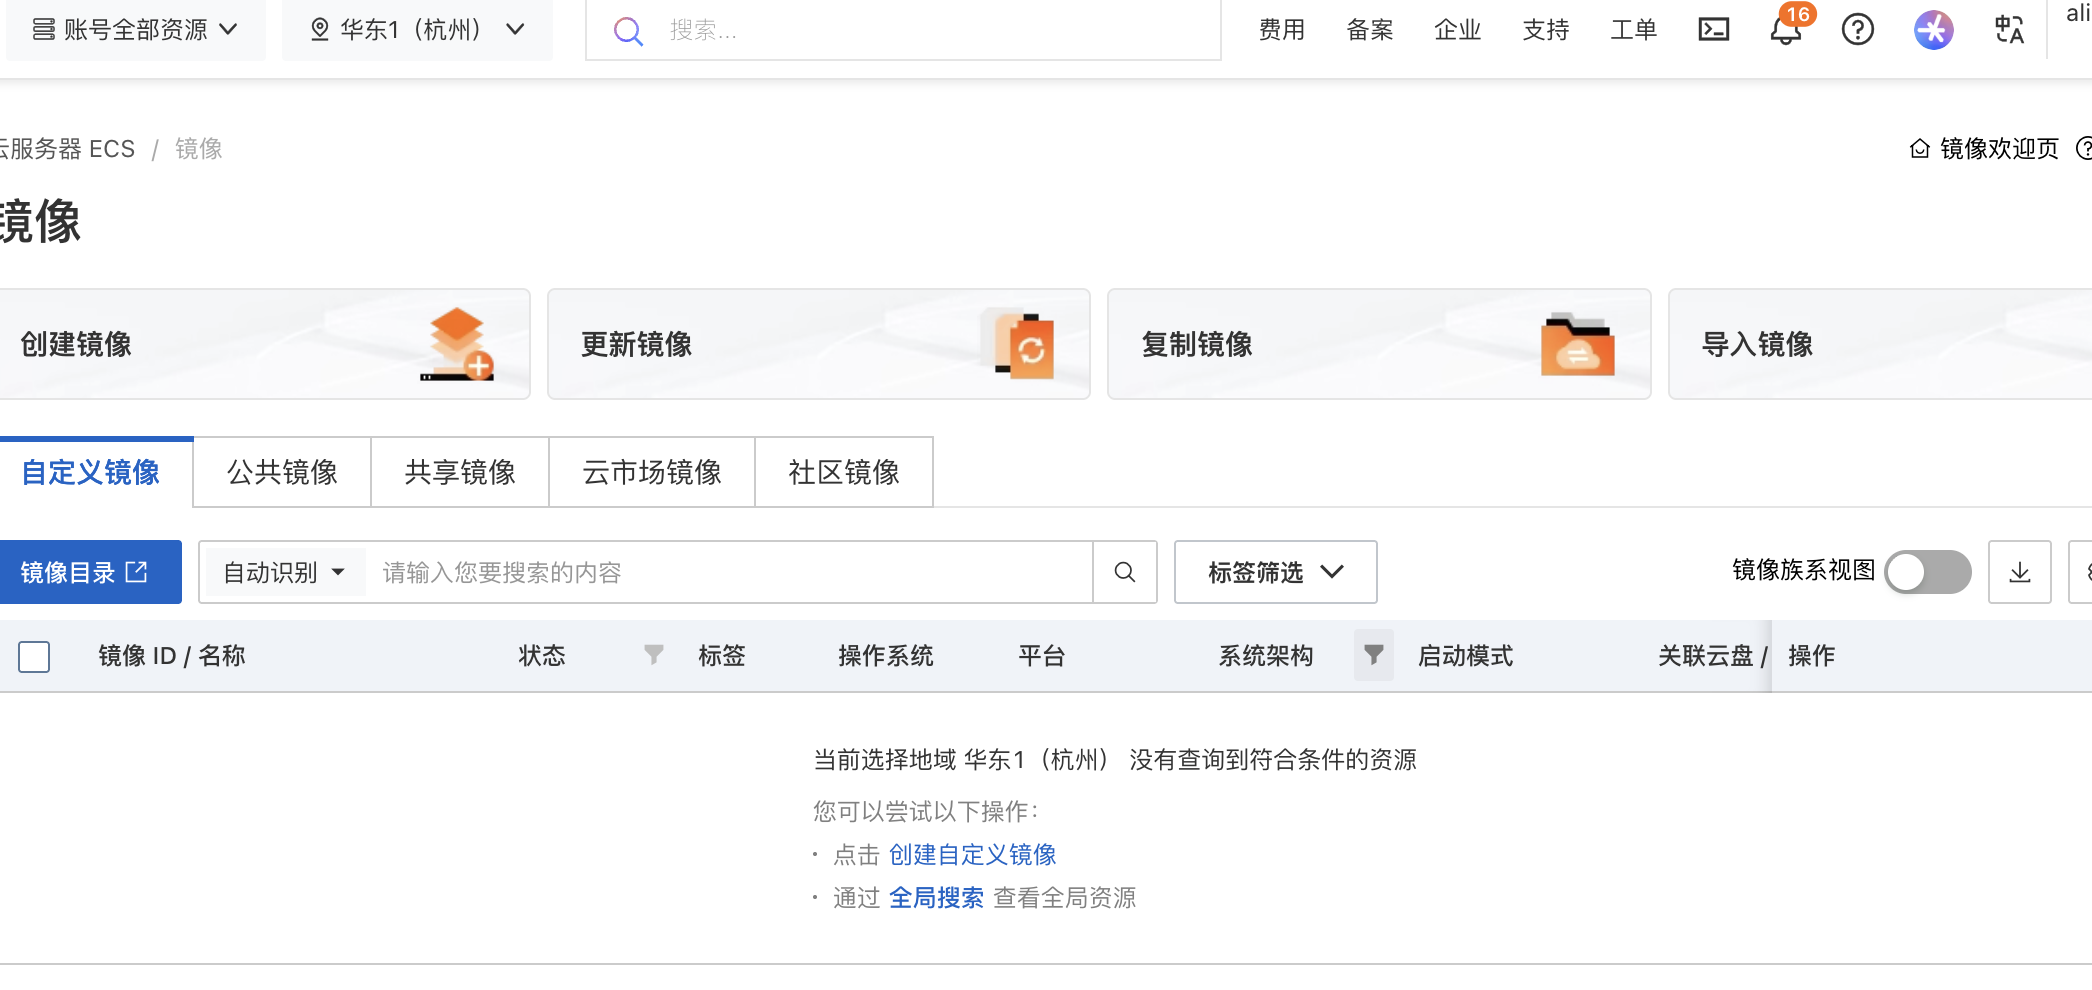Click the help question mark icon
This screenshot has width=2092, height=990.
1857,30
